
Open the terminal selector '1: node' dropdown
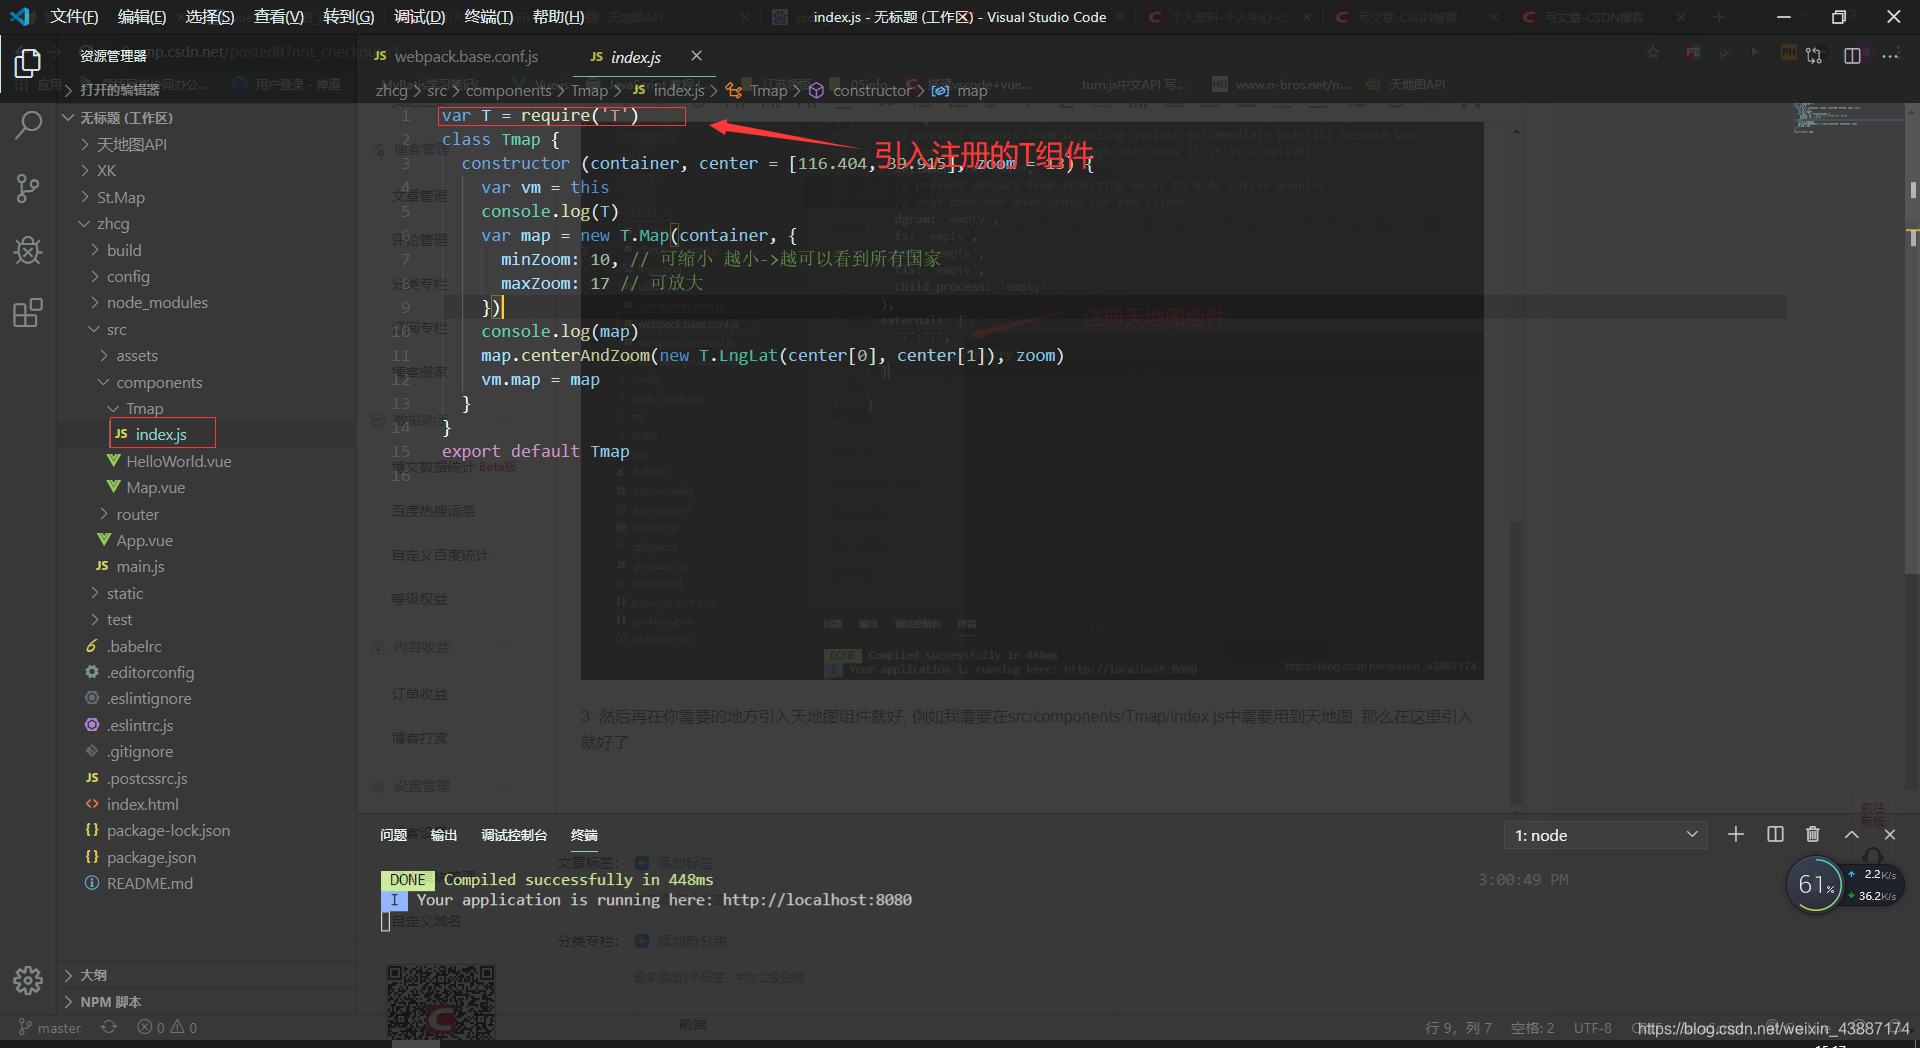1605,835
